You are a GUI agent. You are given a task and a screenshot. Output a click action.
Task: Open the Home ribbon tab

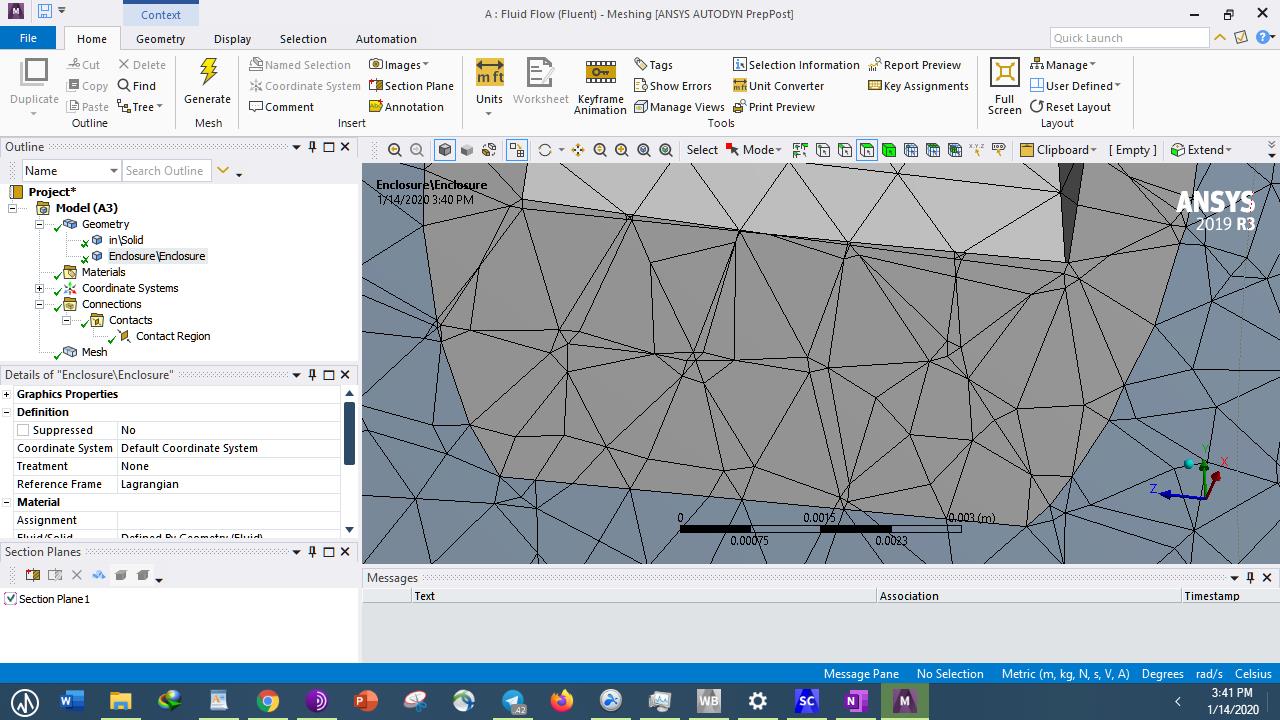[x=91, y=39]
